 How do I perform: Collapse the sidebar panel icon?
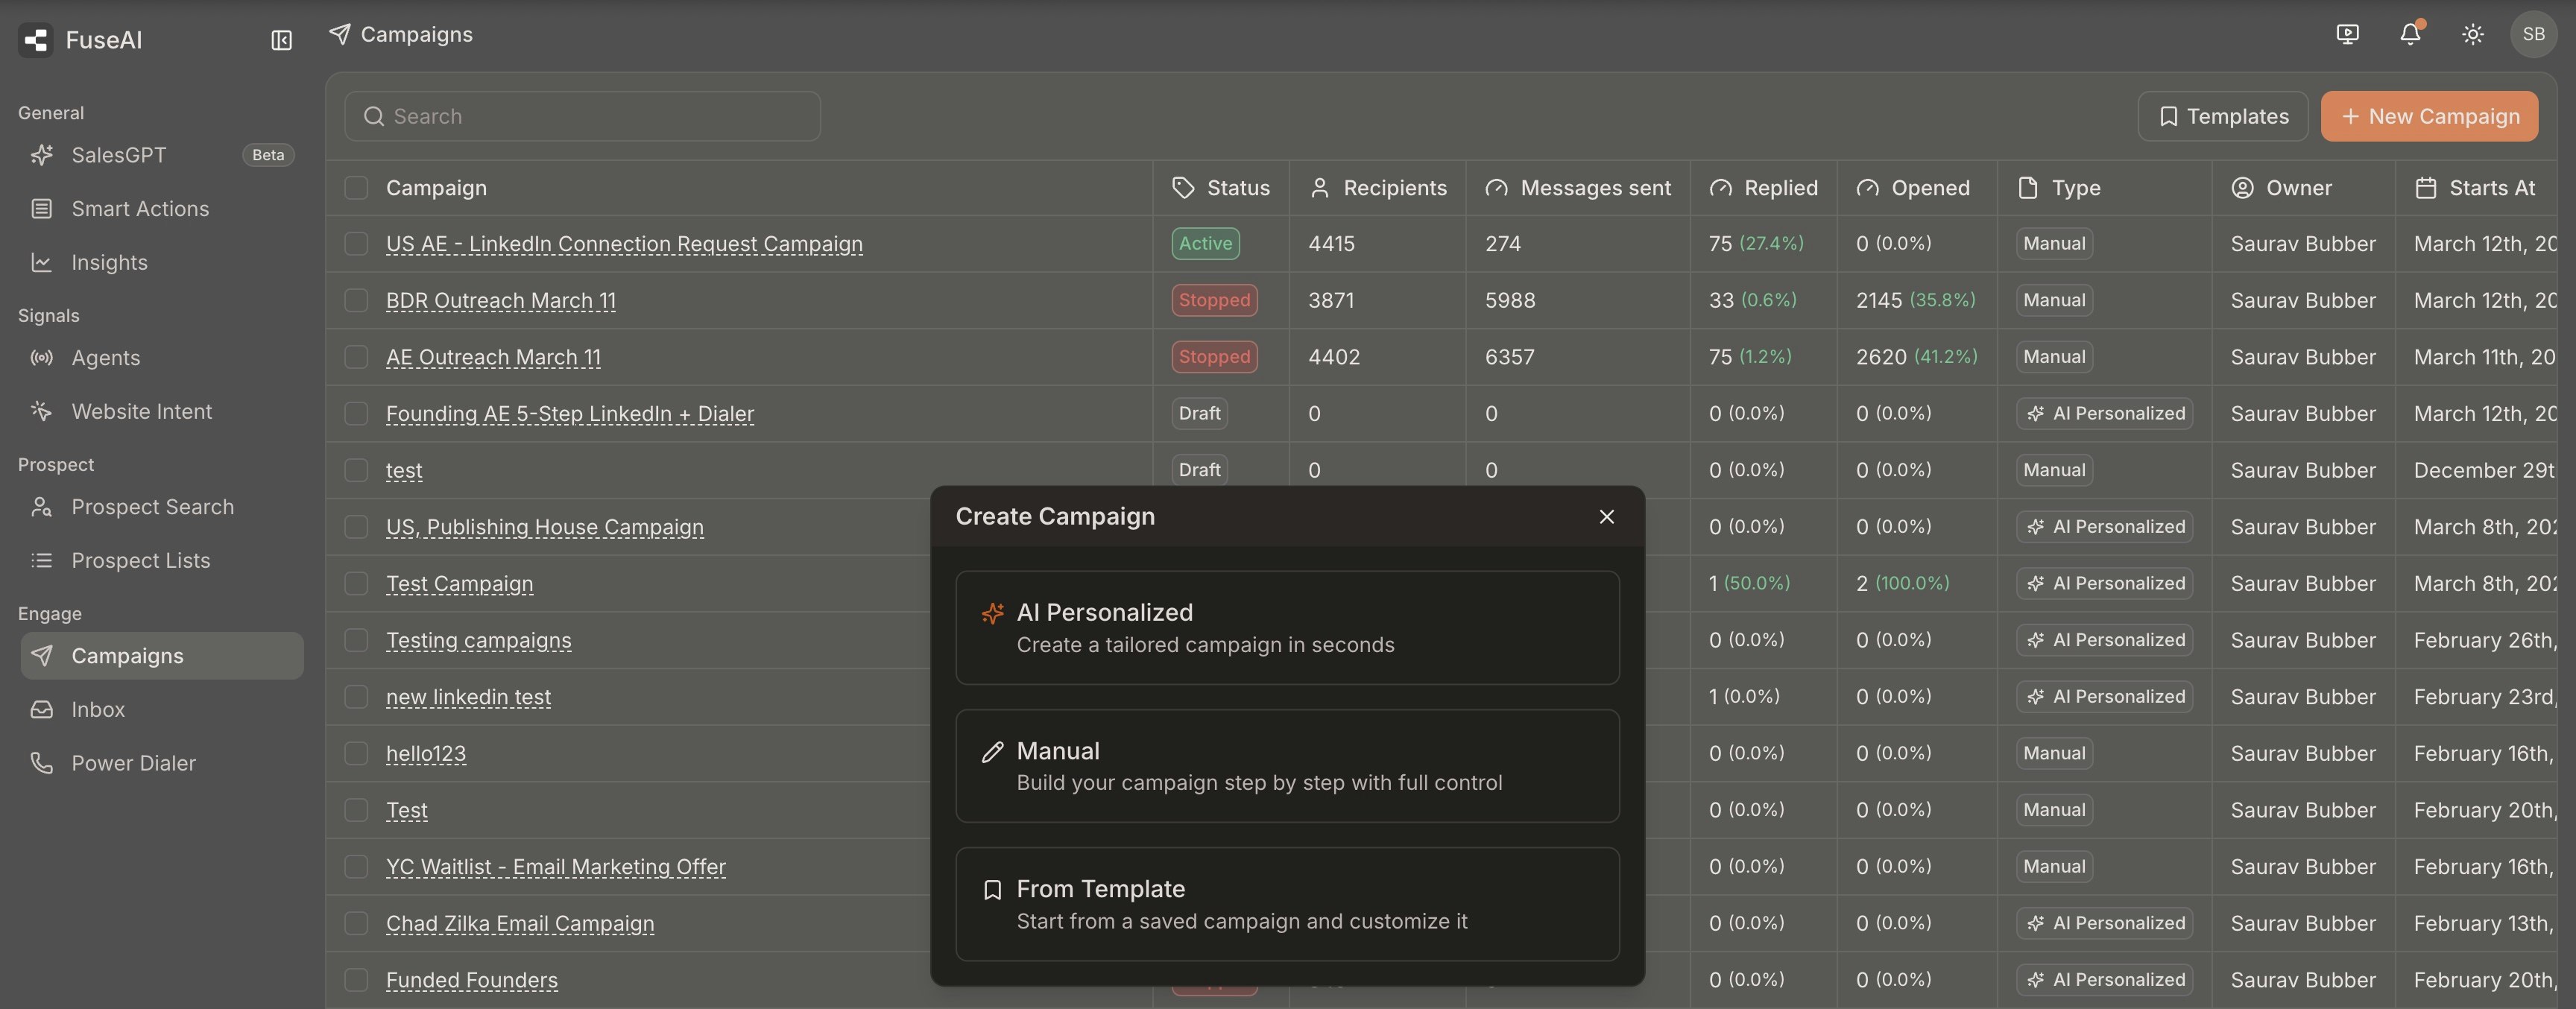coord(281,40)
